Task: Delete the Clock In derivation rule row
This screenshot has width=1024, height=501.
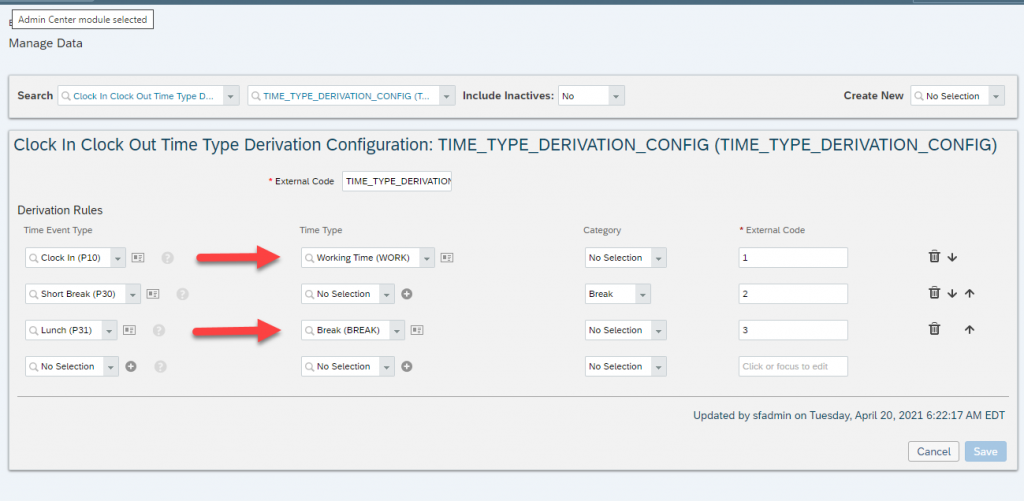Action: click(934, 257)
